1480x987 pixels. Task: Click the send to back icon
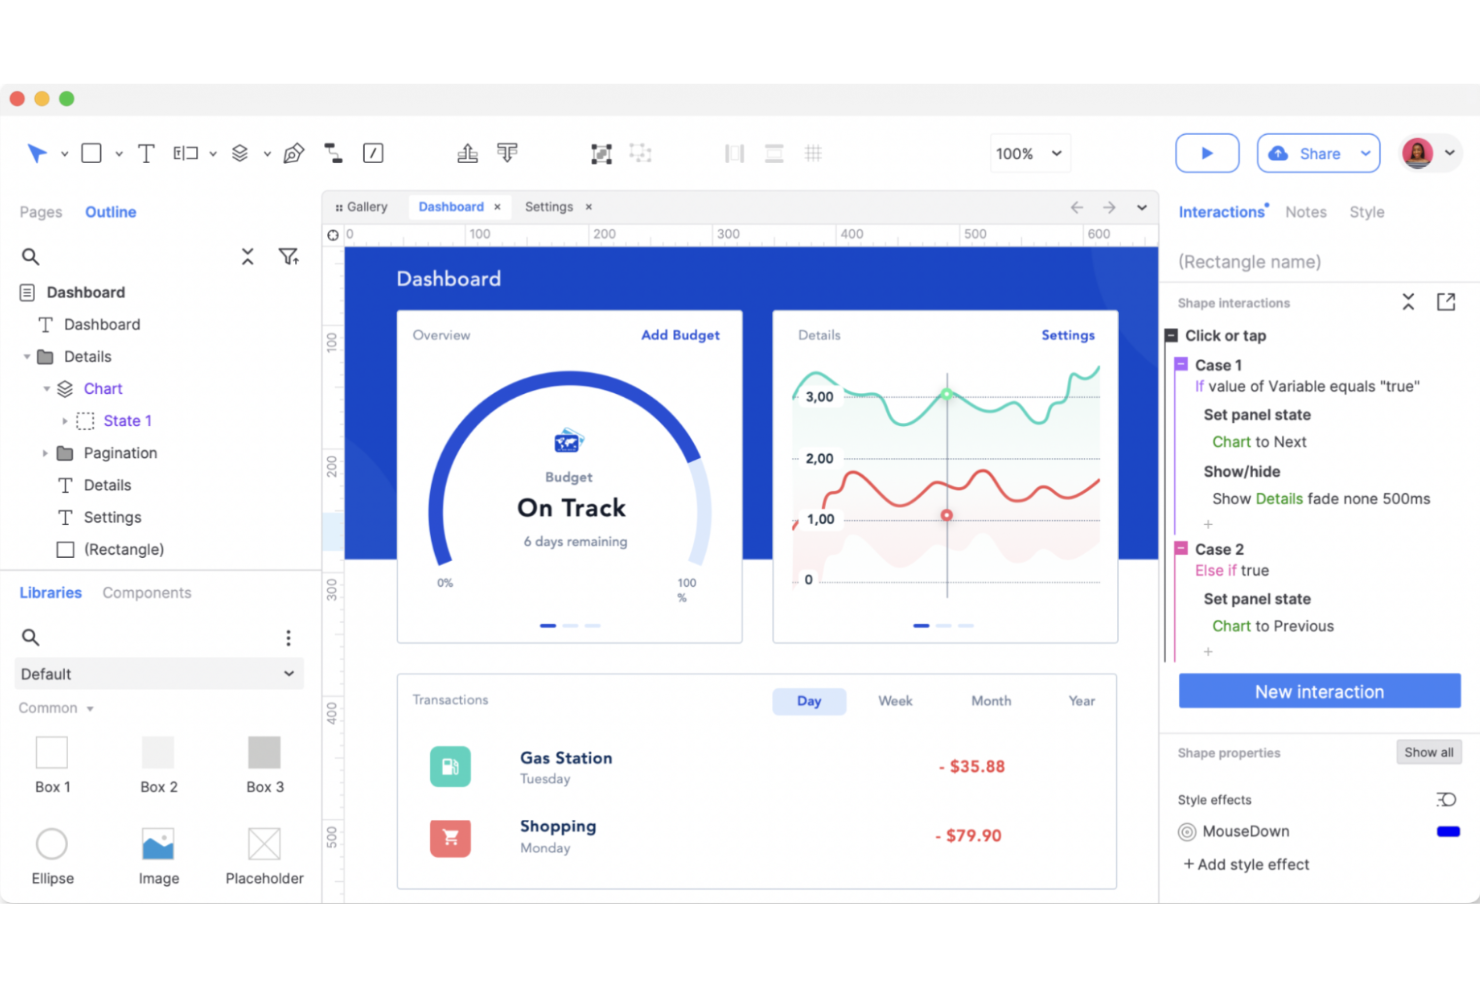tap(508, 153)
